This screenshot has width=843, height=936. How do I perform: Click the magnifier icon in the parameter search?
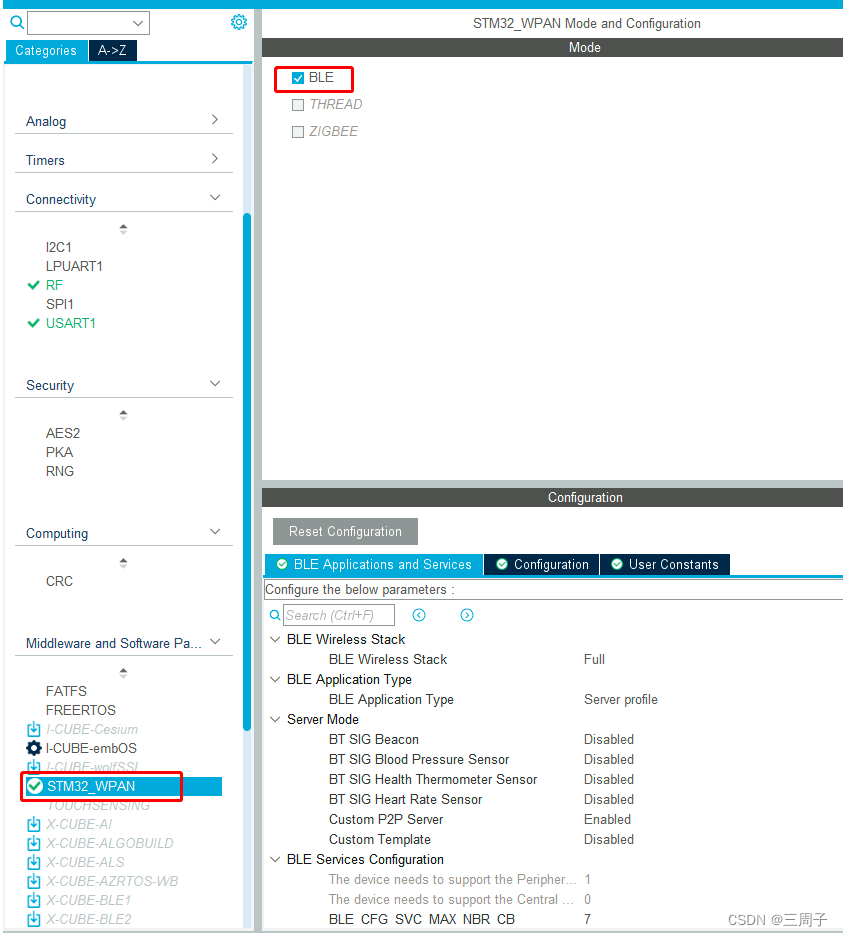(275, 615)
